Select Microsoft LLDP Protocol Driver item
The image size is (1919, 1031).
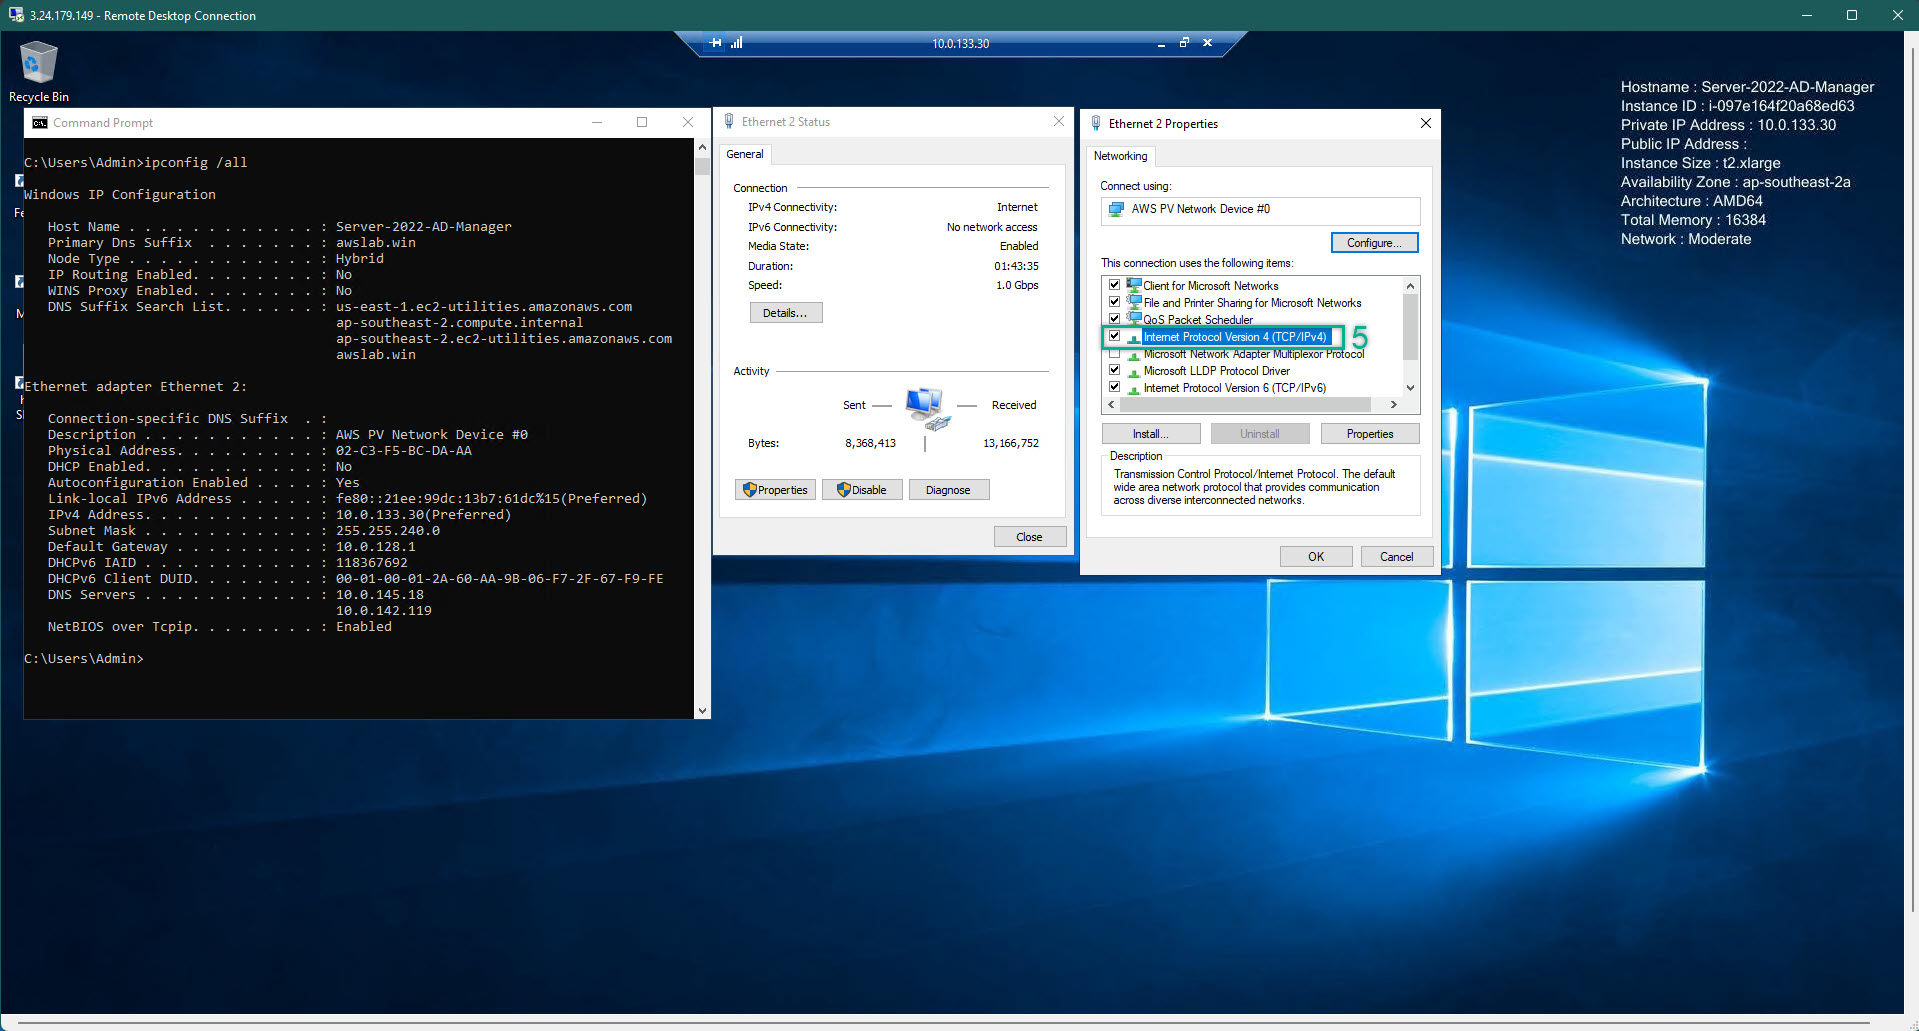[1216, 371]
